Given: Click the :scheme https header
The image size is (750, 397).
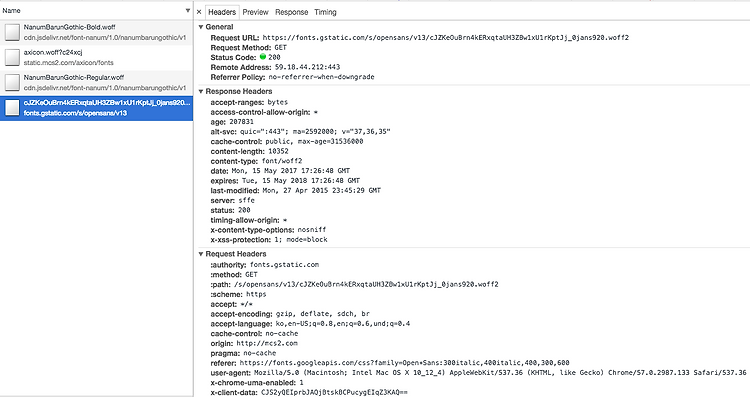Looking at the screenshot, I should (x=238, y=294).
